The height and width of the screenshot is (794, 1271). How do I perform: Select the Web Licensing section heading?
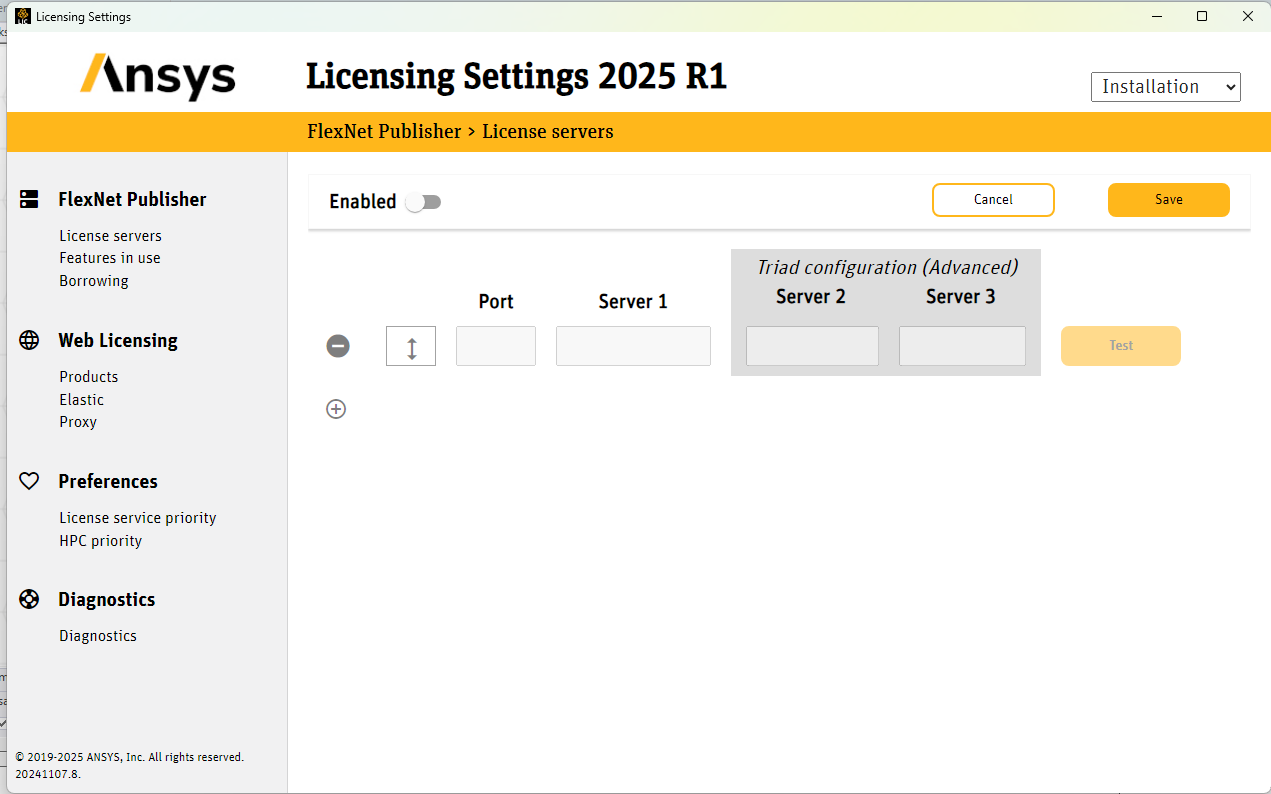click(x=118, y=340)
